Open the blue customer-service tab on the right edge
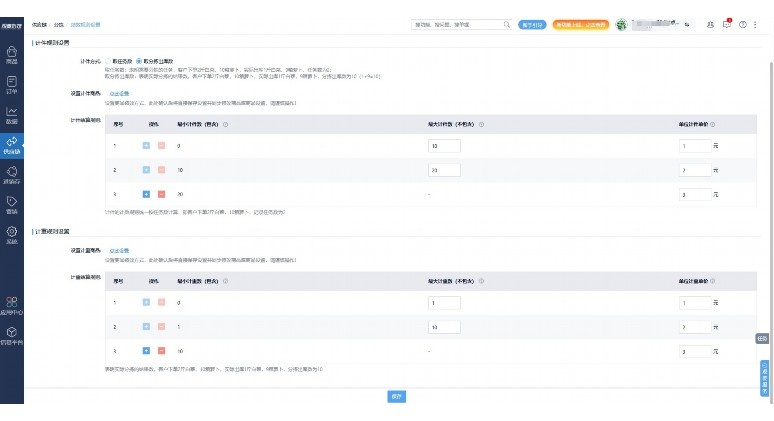 point(764,378)
